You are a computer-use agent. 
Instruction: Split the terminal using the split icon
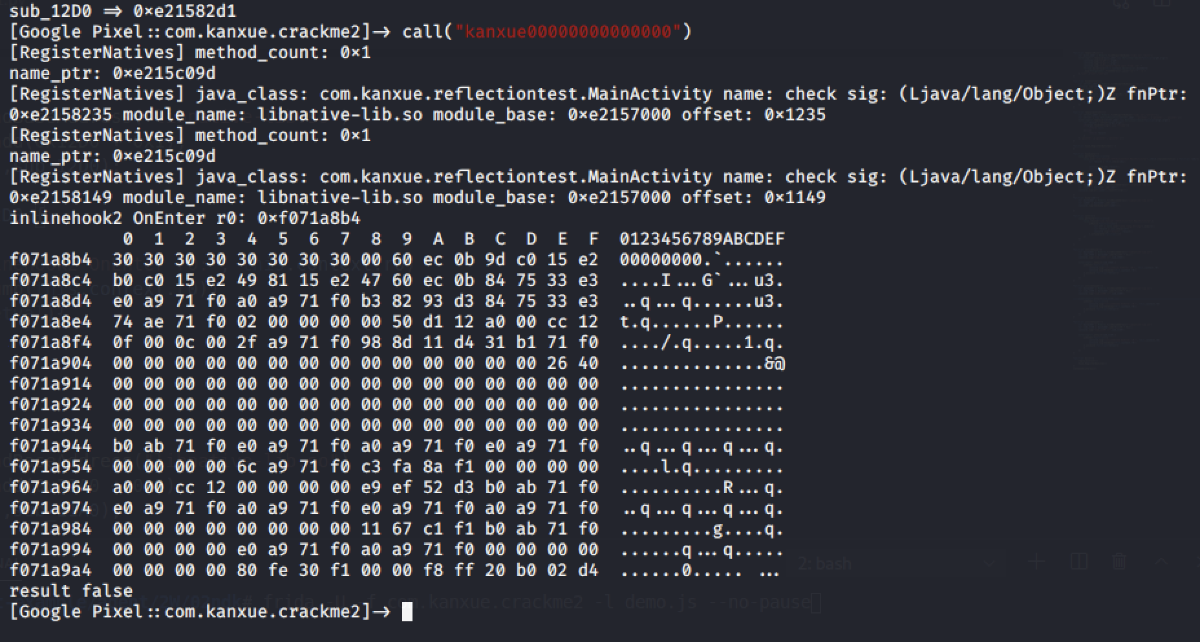(1079, 563)
